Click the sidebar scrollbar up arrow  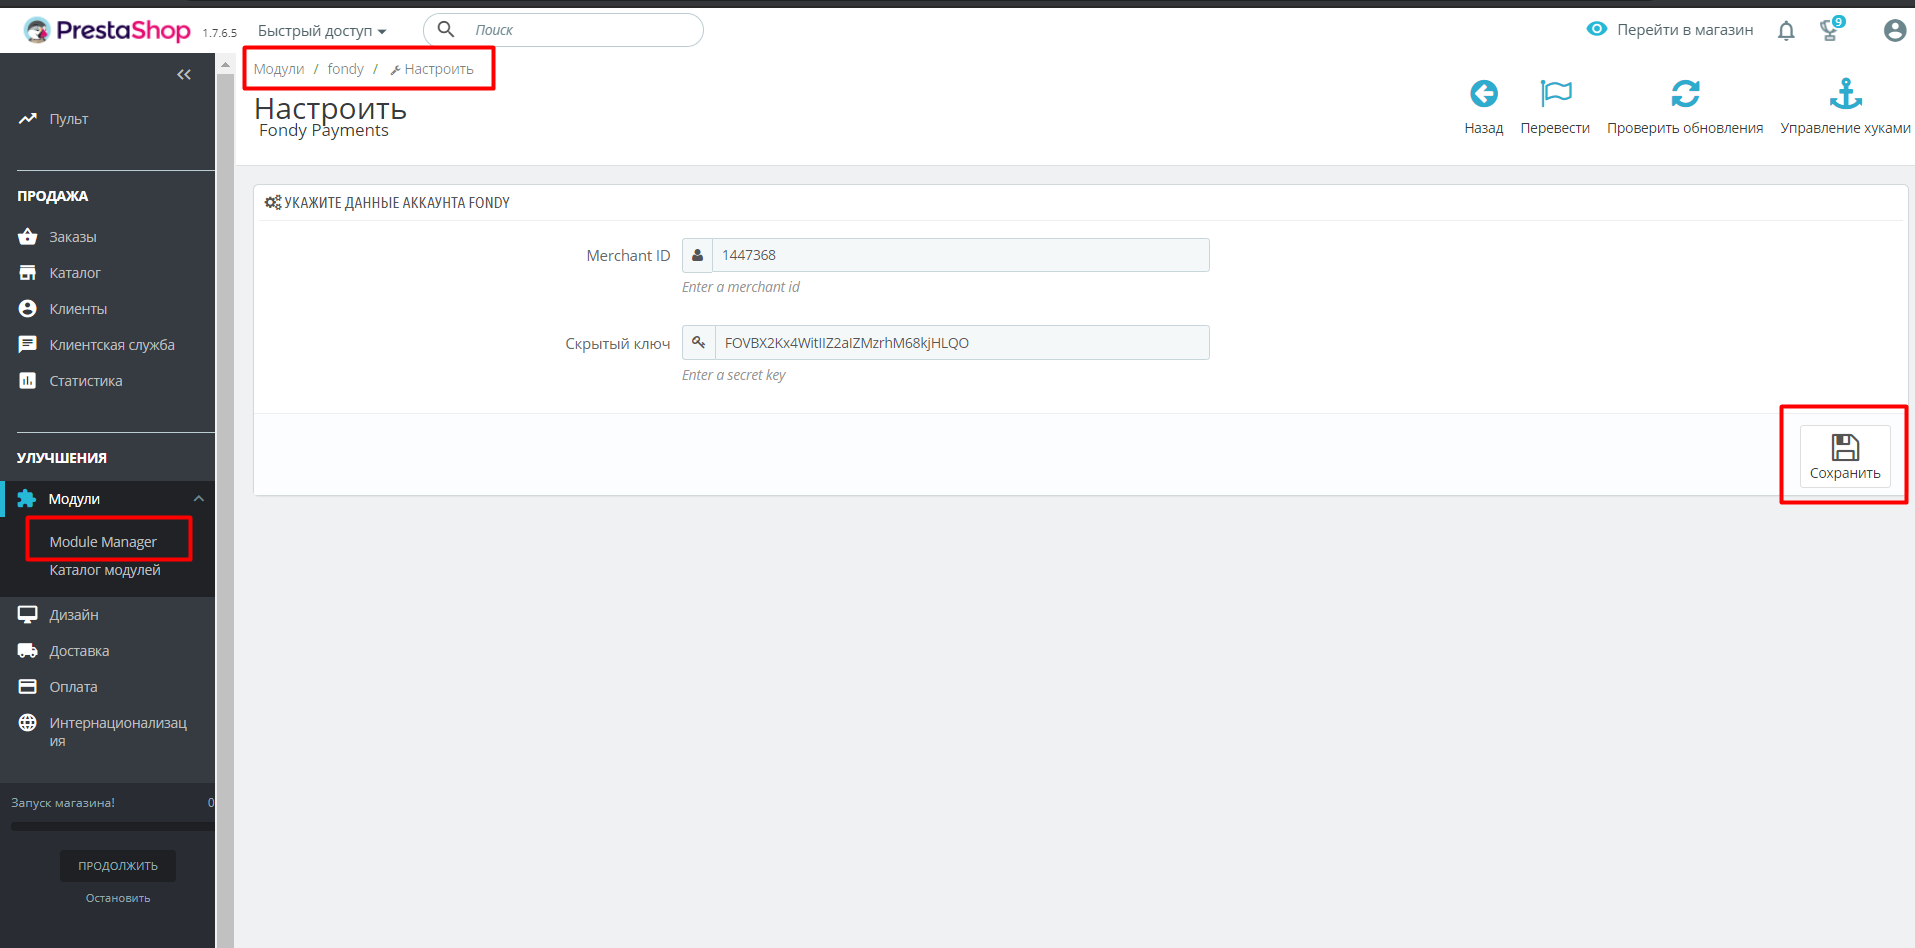226,64
